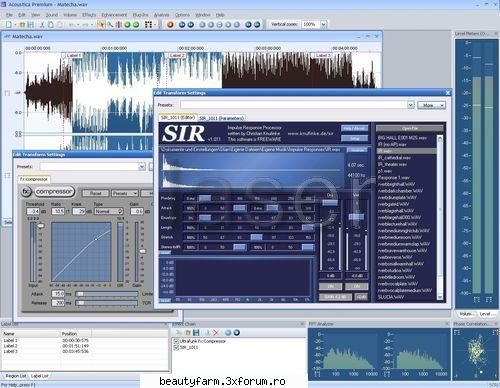Image resolution: width=500 pixels, height=388 pixels.
Task: Click the red Record button
Action: (170, 25)
